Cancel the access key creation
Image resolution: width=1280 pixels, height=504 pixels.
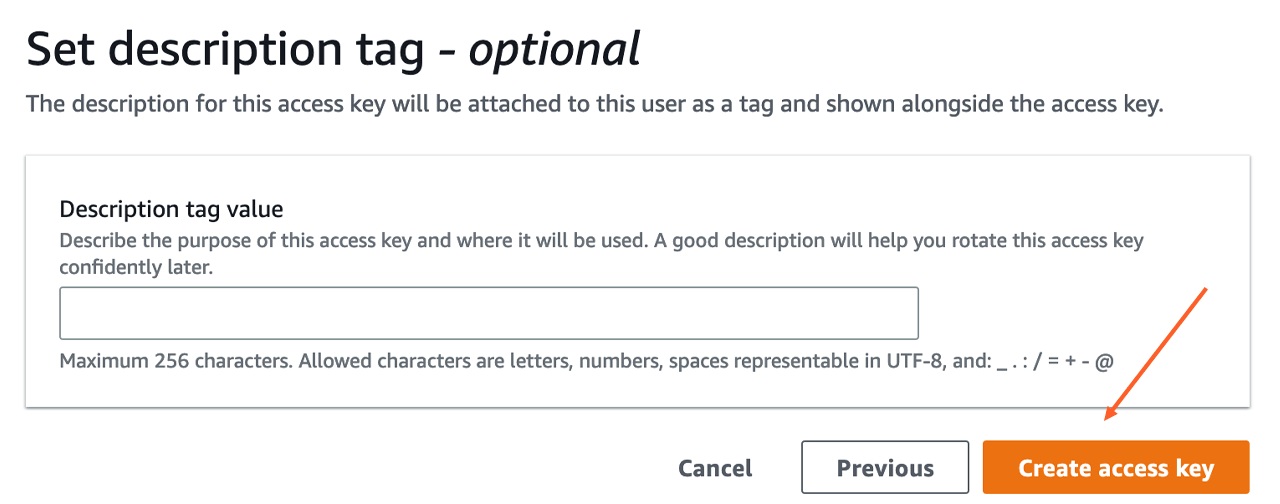(715, 468)
